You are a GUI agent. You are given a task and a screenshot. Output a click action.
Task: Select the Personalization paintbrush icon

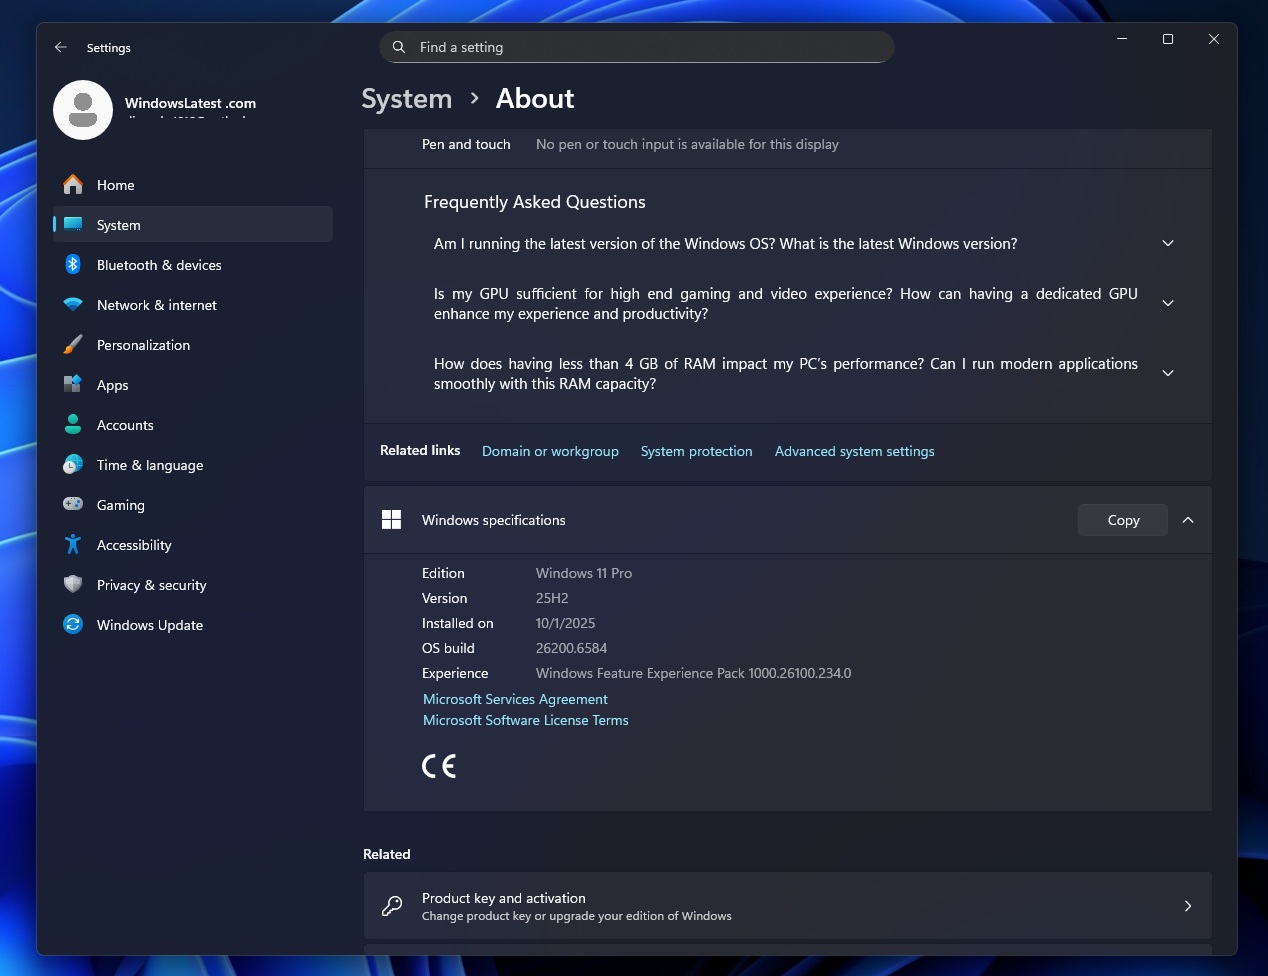[73, 345]
